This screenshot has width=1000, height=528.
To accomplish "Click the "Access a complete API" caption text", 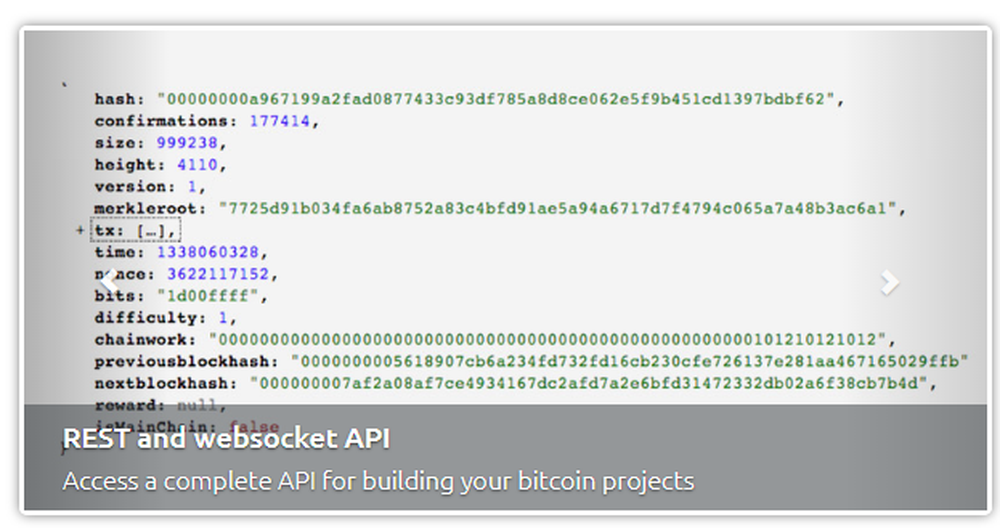I will coord(378,481).
